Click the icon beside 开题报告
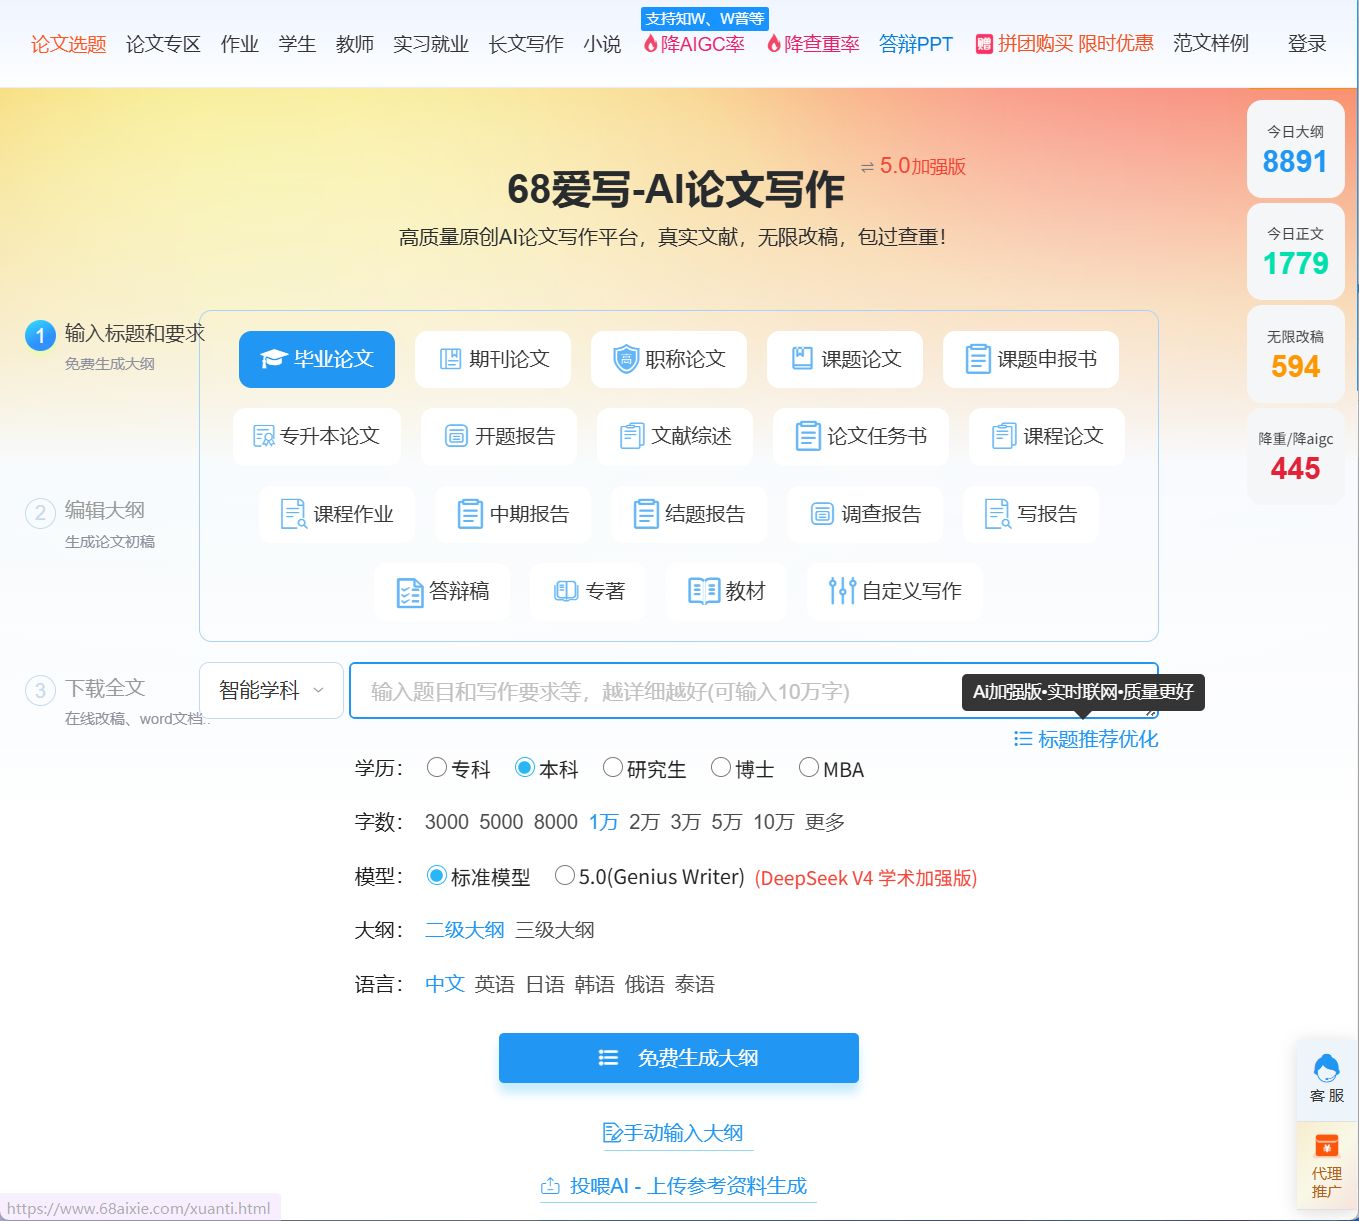The width and height of the screenshot is (1359, 1221). 456,436
